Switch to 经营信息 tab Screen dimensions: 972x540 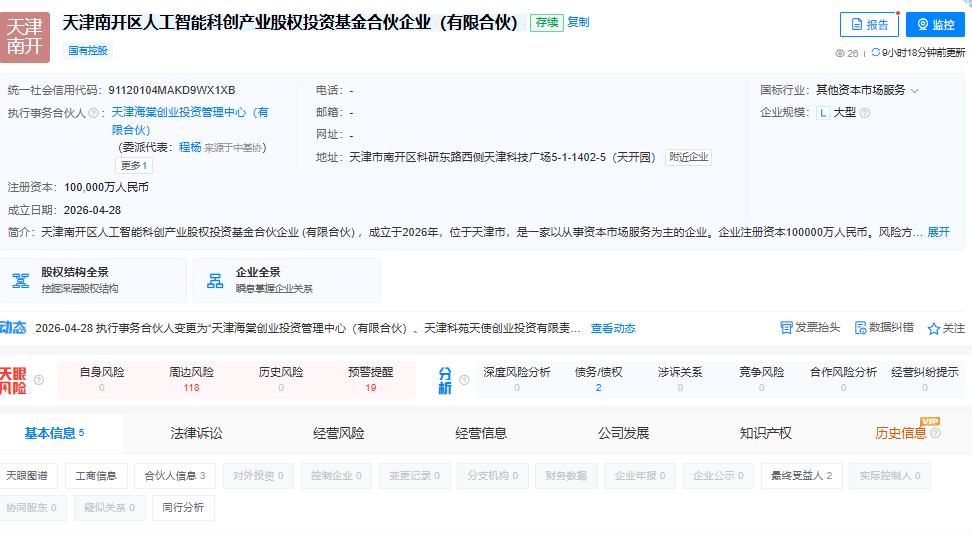481,433
